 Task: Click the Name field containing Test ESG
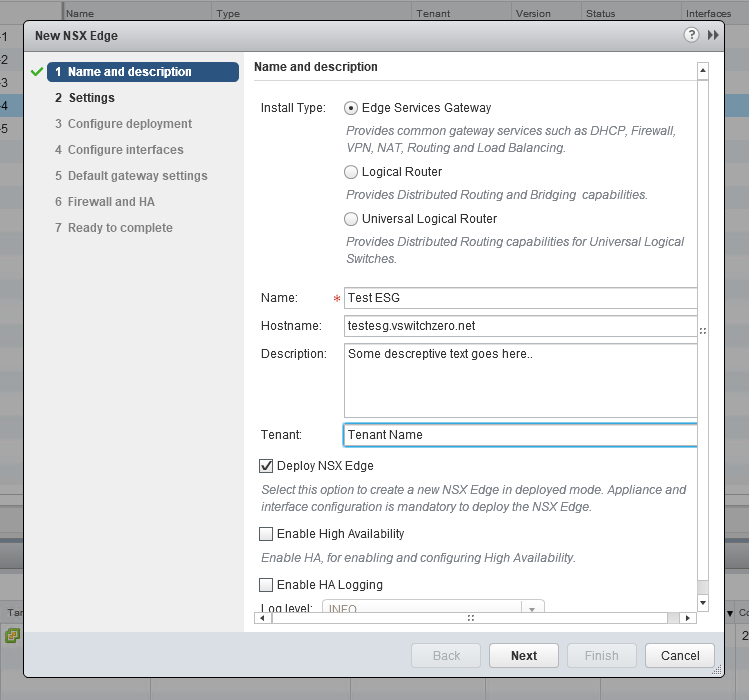520,298
